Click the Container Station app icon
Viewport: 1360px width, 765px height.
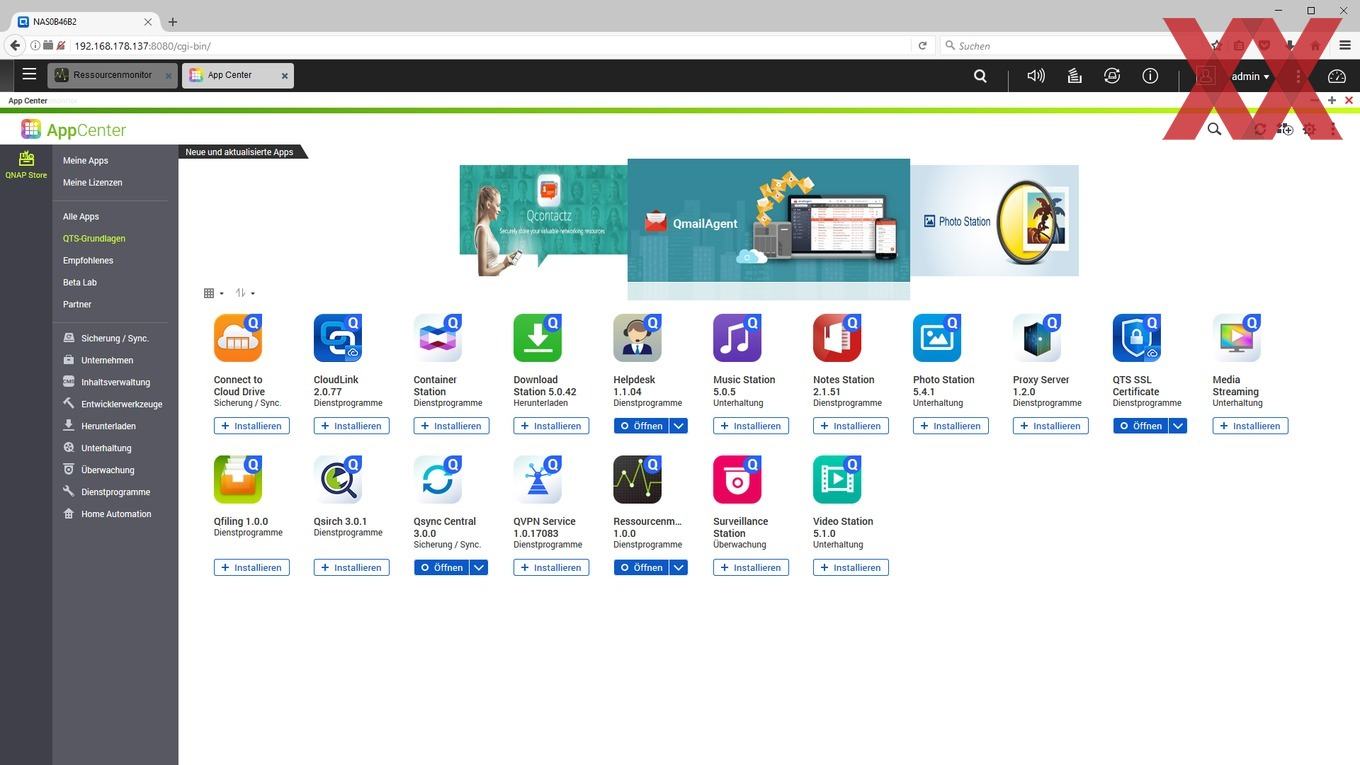point(438,338)
